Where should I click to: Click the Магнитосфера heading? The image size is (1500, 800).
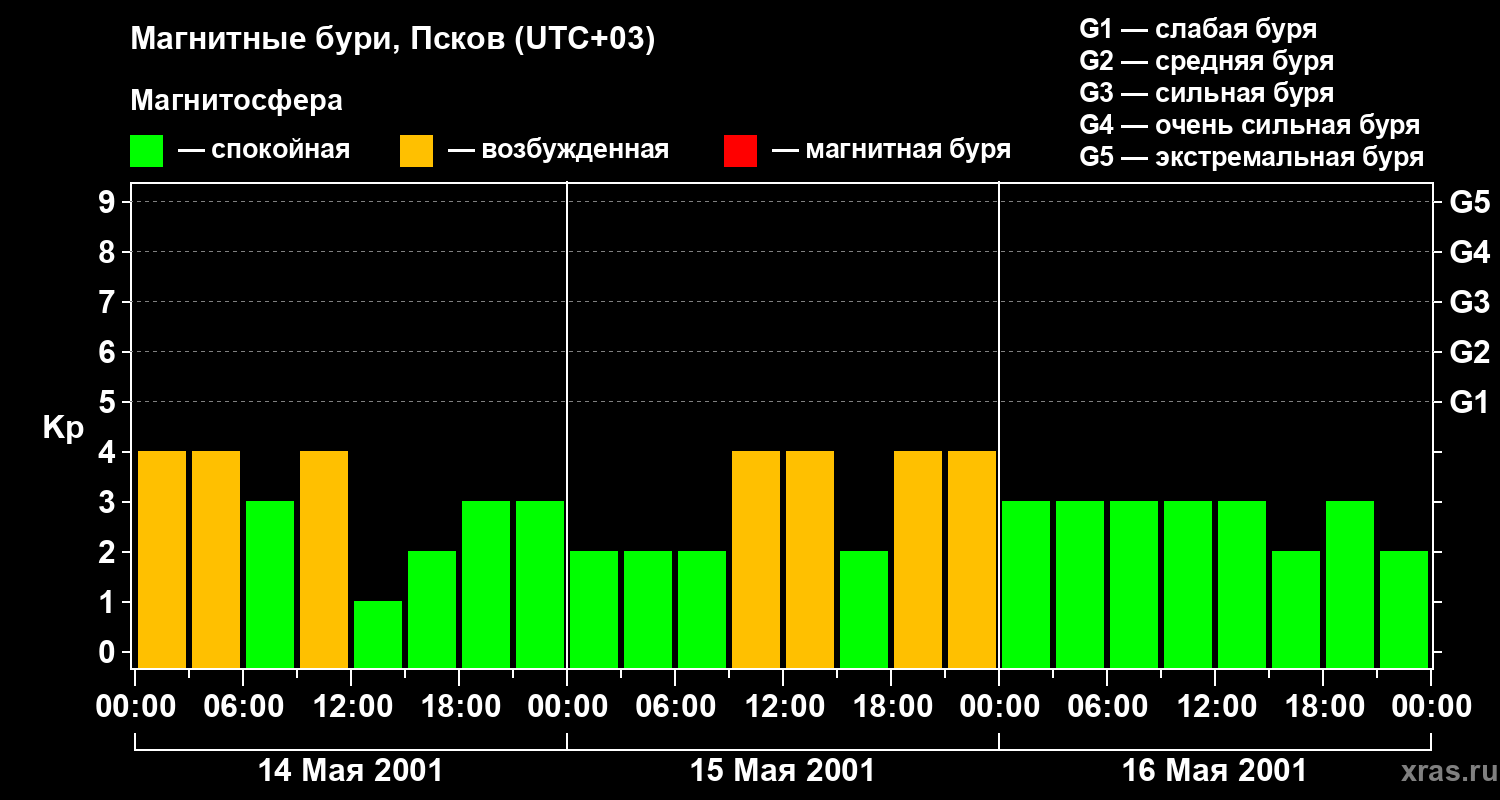(236, 101)
